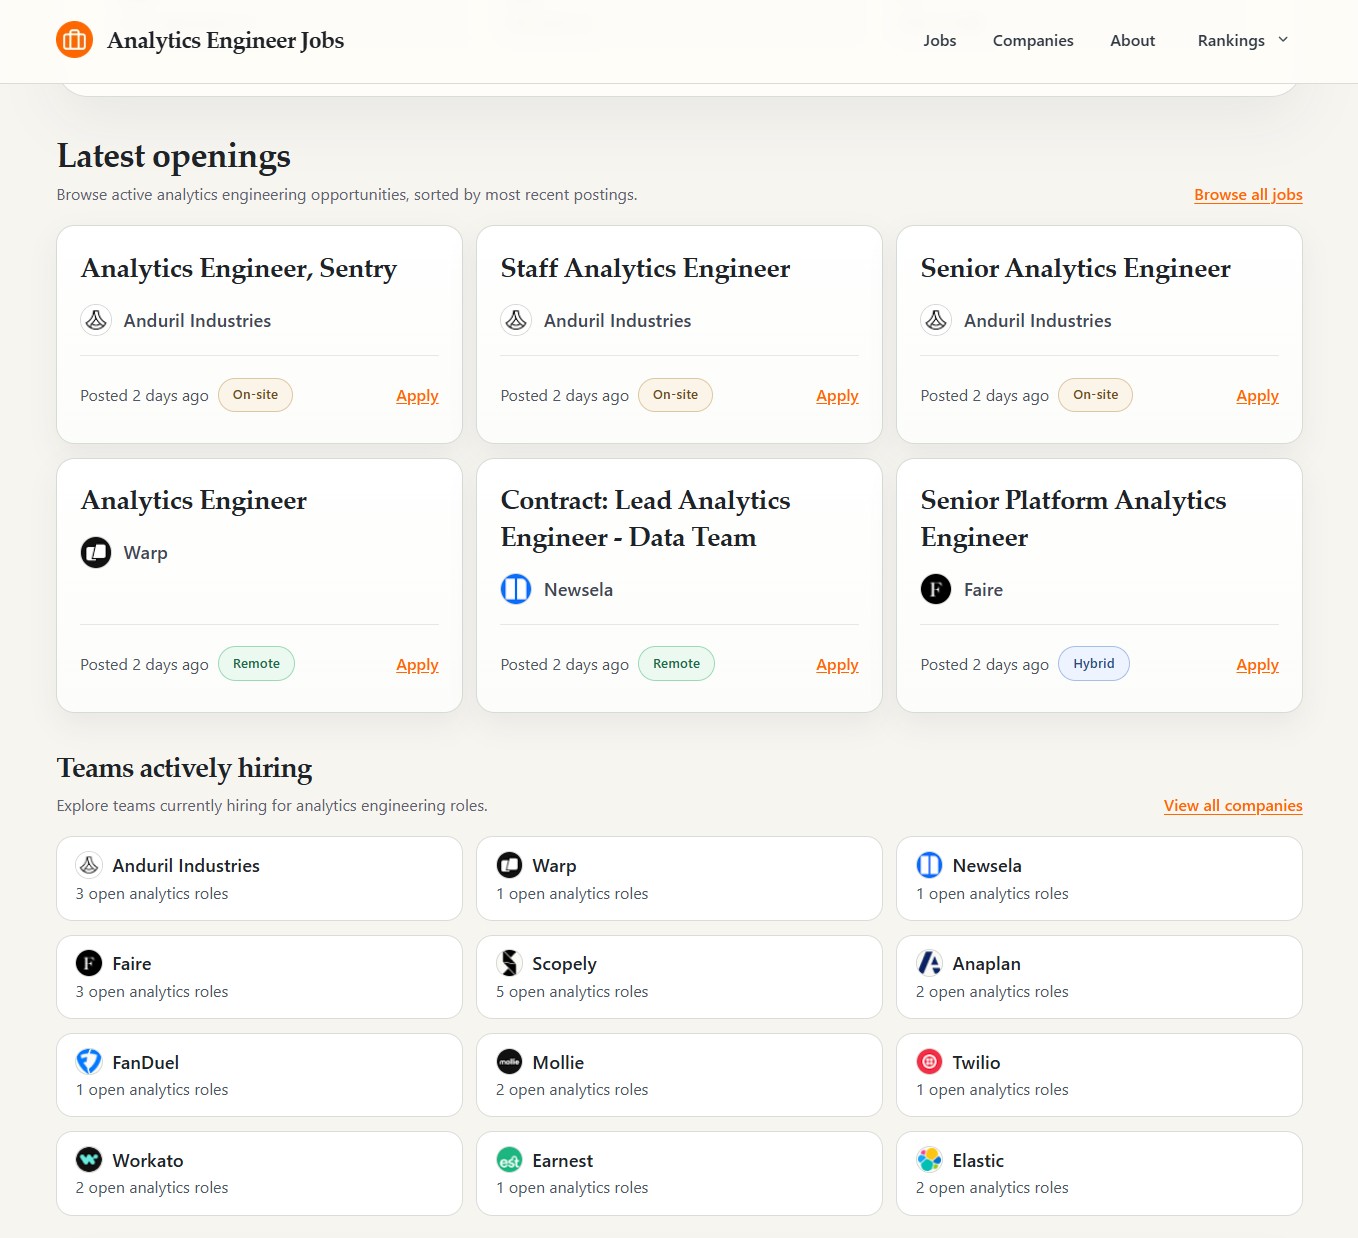Screen dimensions: 1358x1238
Task: Apply to Contract Lead Analytics Engineer job
Action: coord(837,665)
